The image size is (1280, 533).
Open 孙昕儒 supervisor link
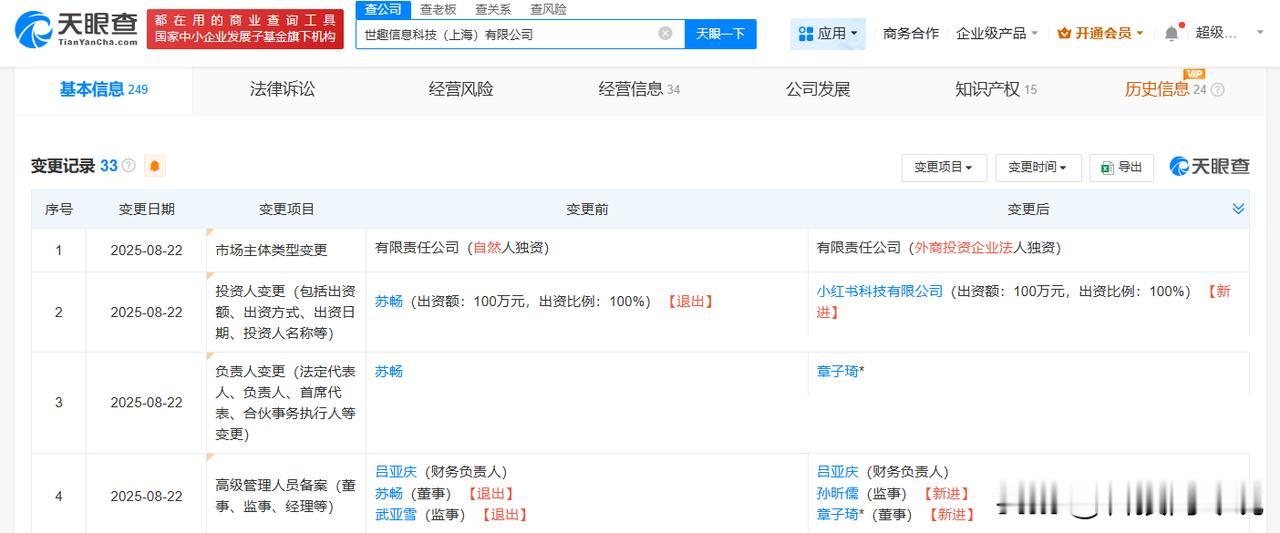tap(837, 493)
